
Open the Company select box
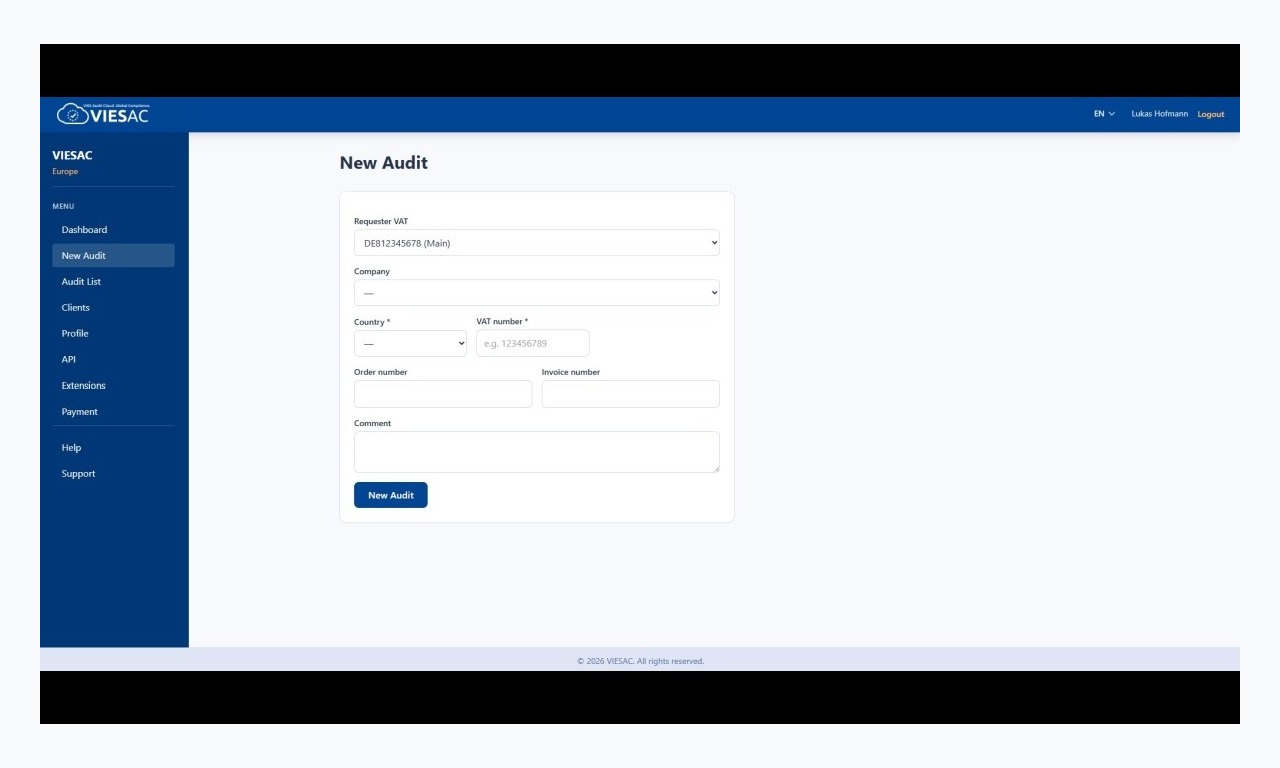click(537, 293)
